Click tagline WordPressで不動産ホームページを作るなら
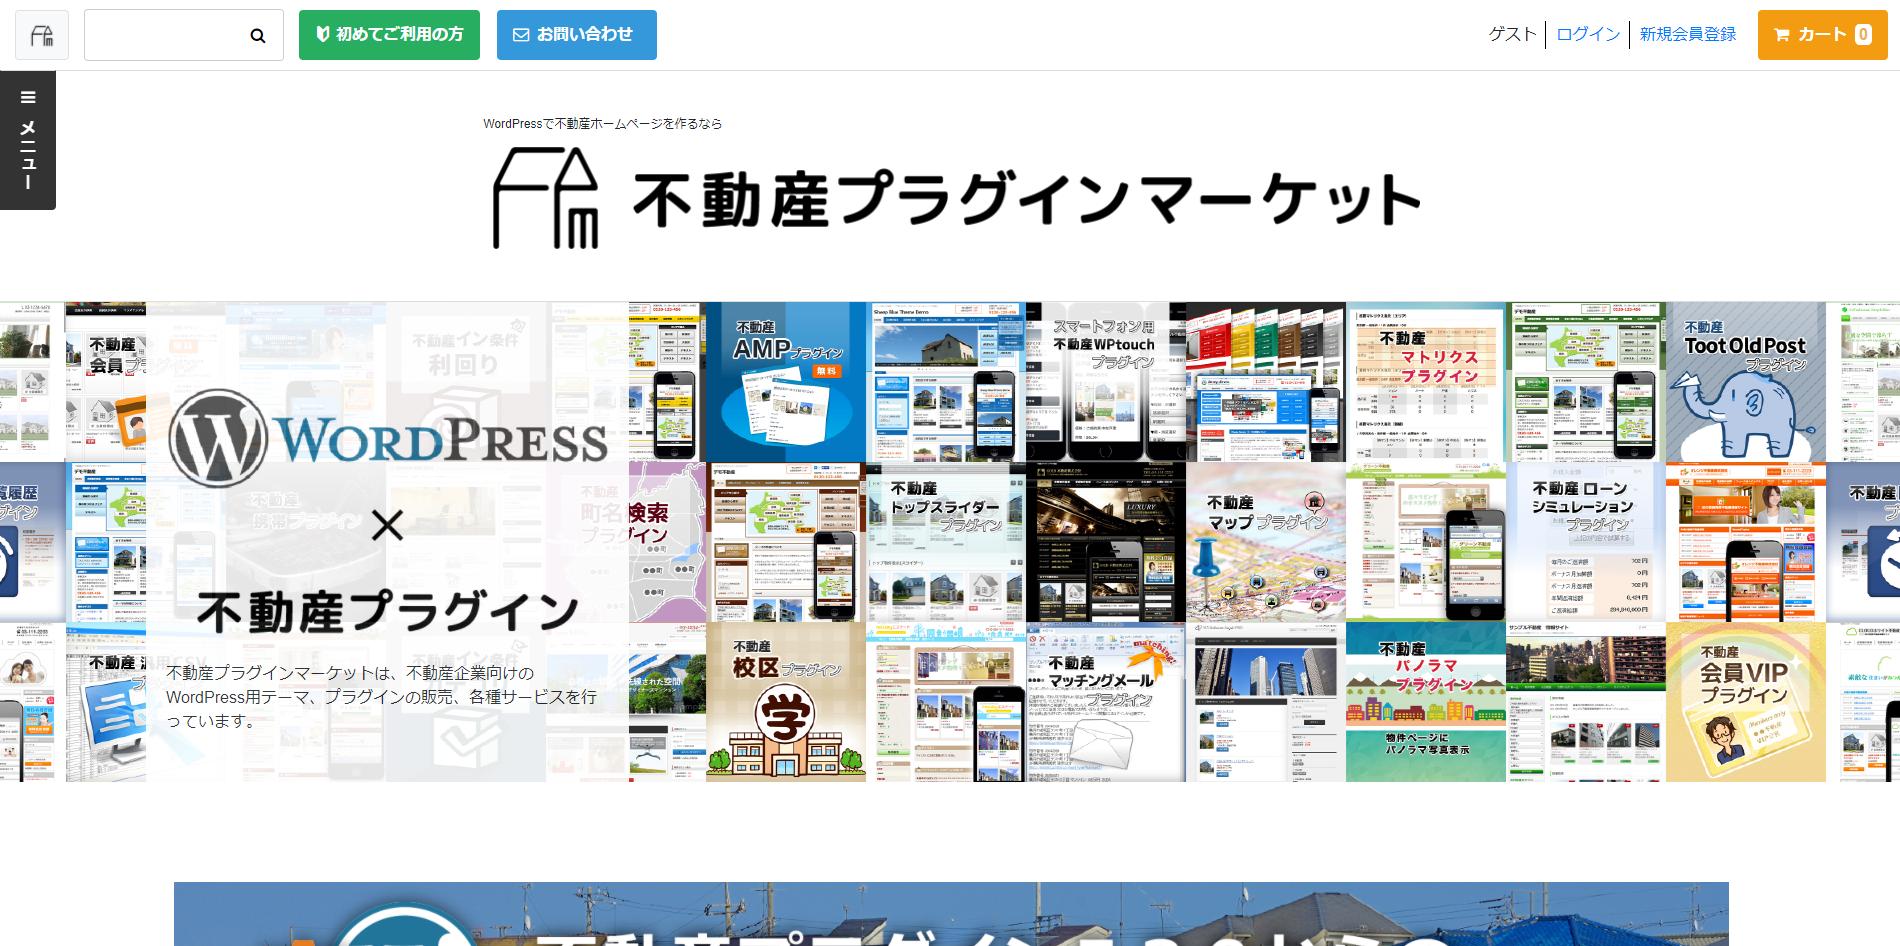 (603, 124)
